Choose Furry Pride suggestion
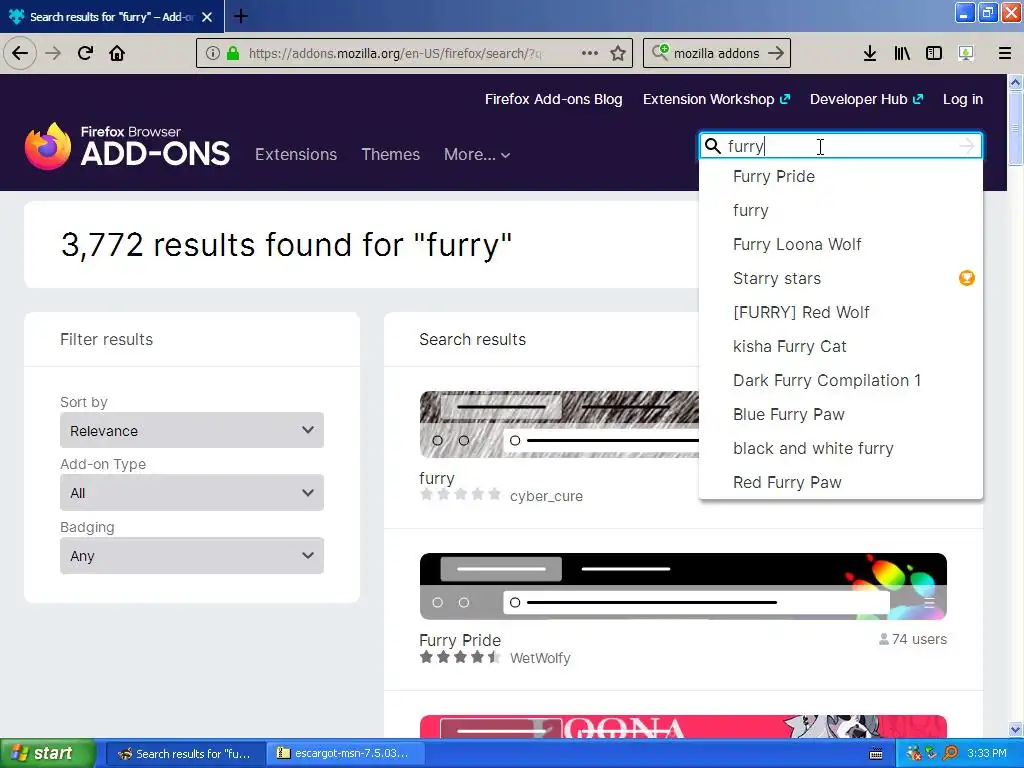Screen dimensions: 1024x768 [x=840, y=176]
